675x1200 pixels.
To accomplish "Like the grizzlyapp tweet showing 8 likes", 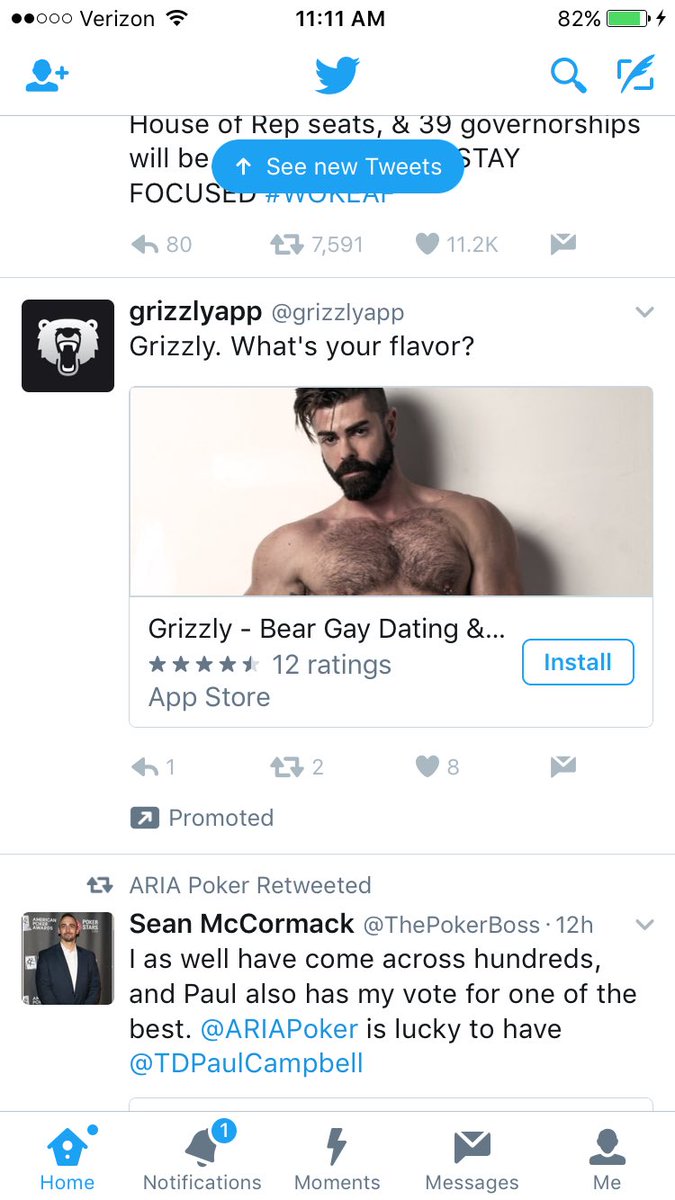I will click(x=438, y=767).
